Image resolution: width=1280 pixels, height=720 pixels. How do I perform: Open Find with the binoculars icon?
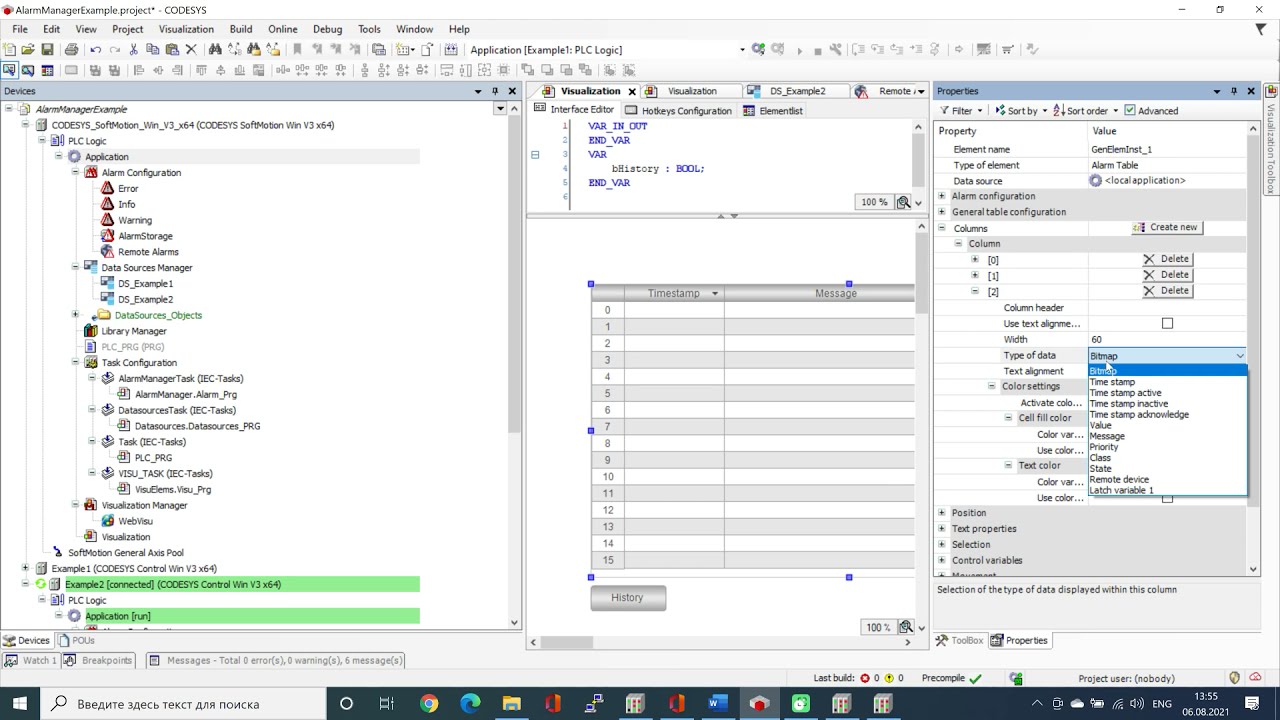215,49
